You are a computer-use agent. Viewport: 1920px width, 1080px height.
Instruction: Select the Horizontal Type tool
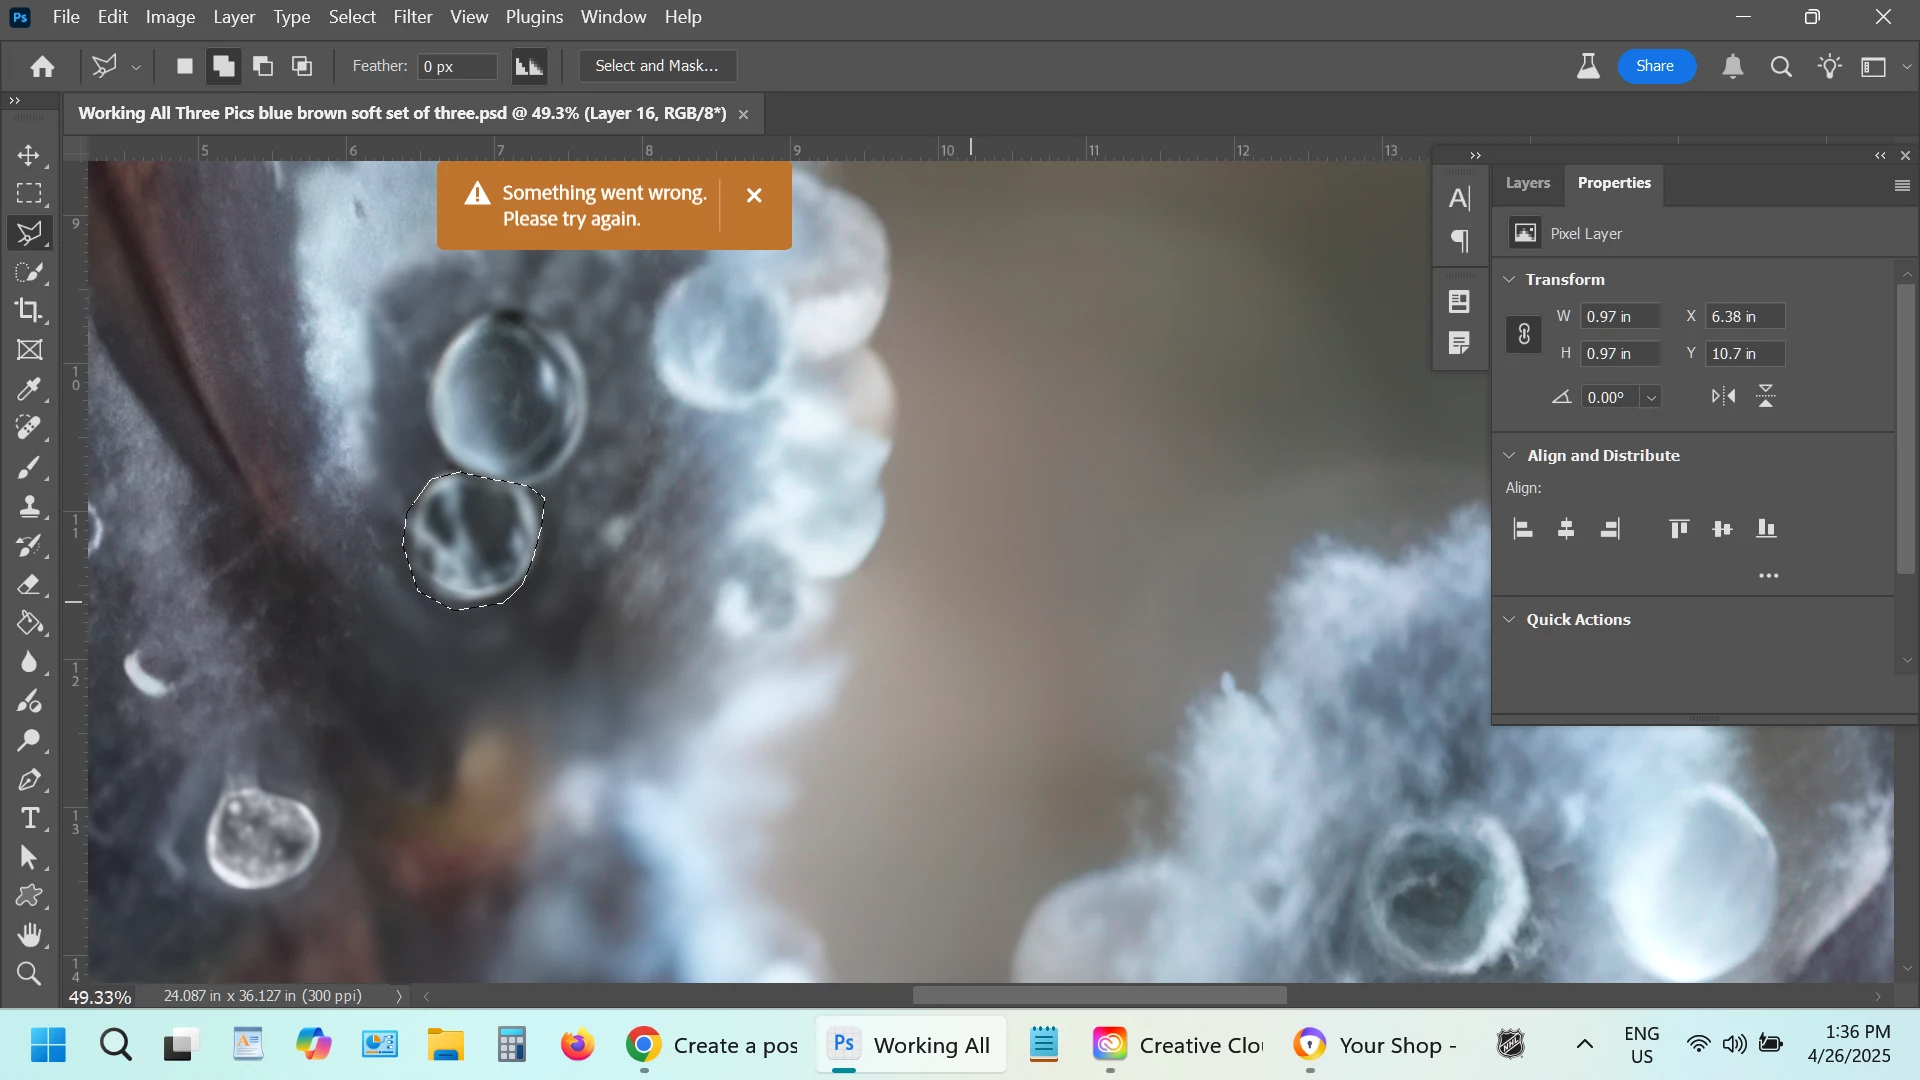point(29,818)
